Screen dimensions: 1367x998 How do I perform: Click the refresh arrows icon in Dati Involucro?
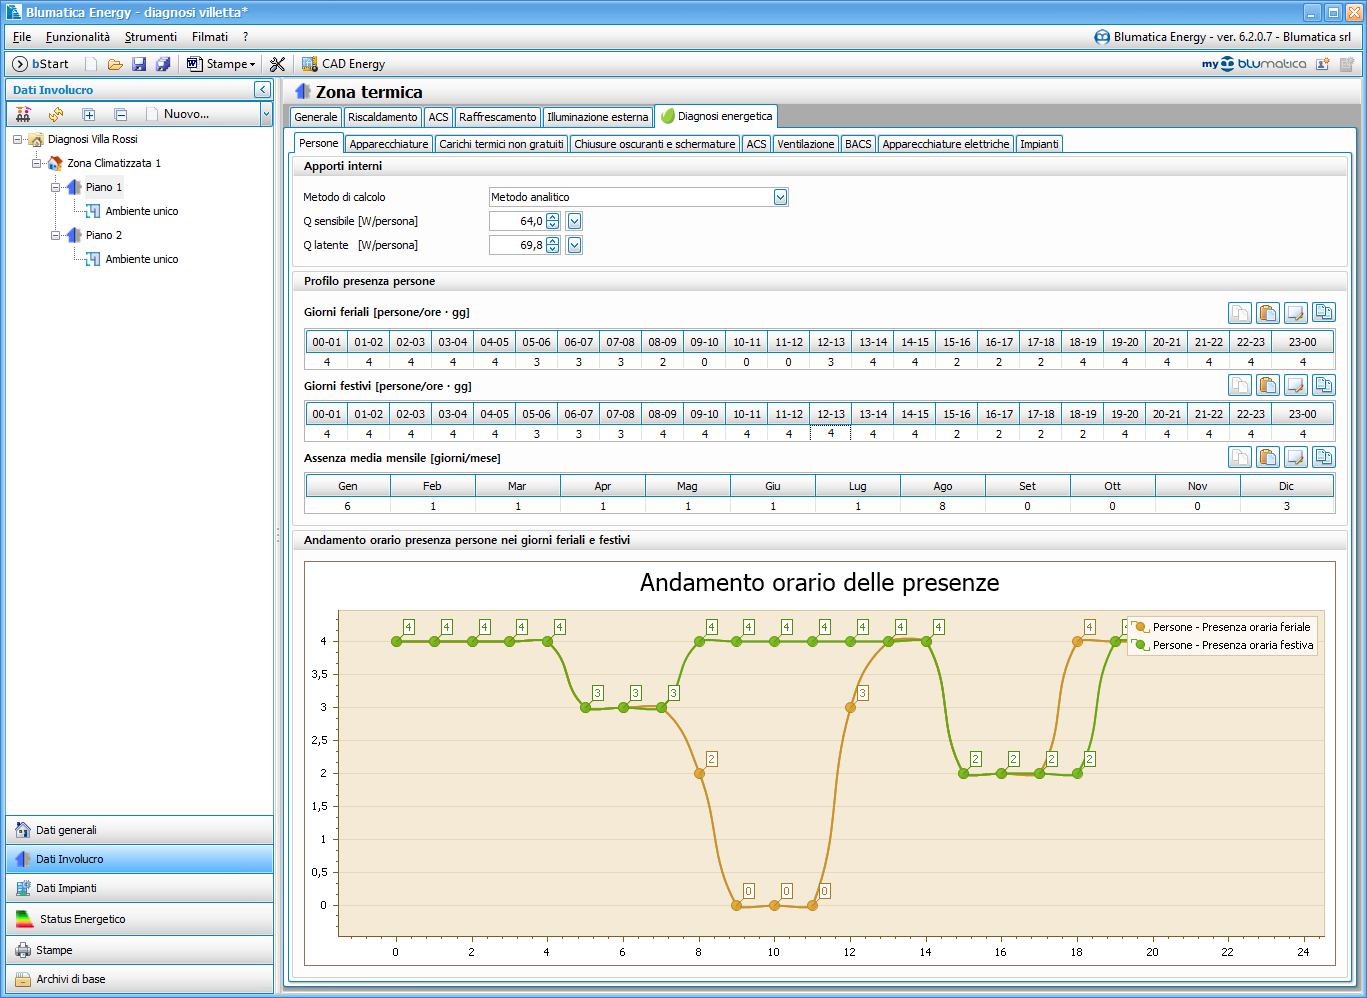coord(56,114)
